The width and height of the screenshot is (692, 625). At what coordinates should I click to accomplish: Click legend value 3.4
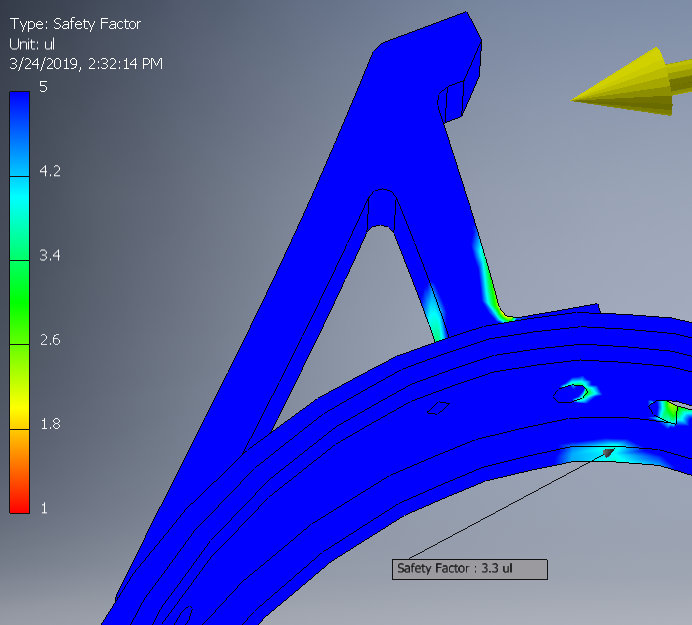(x=50, y=255)
